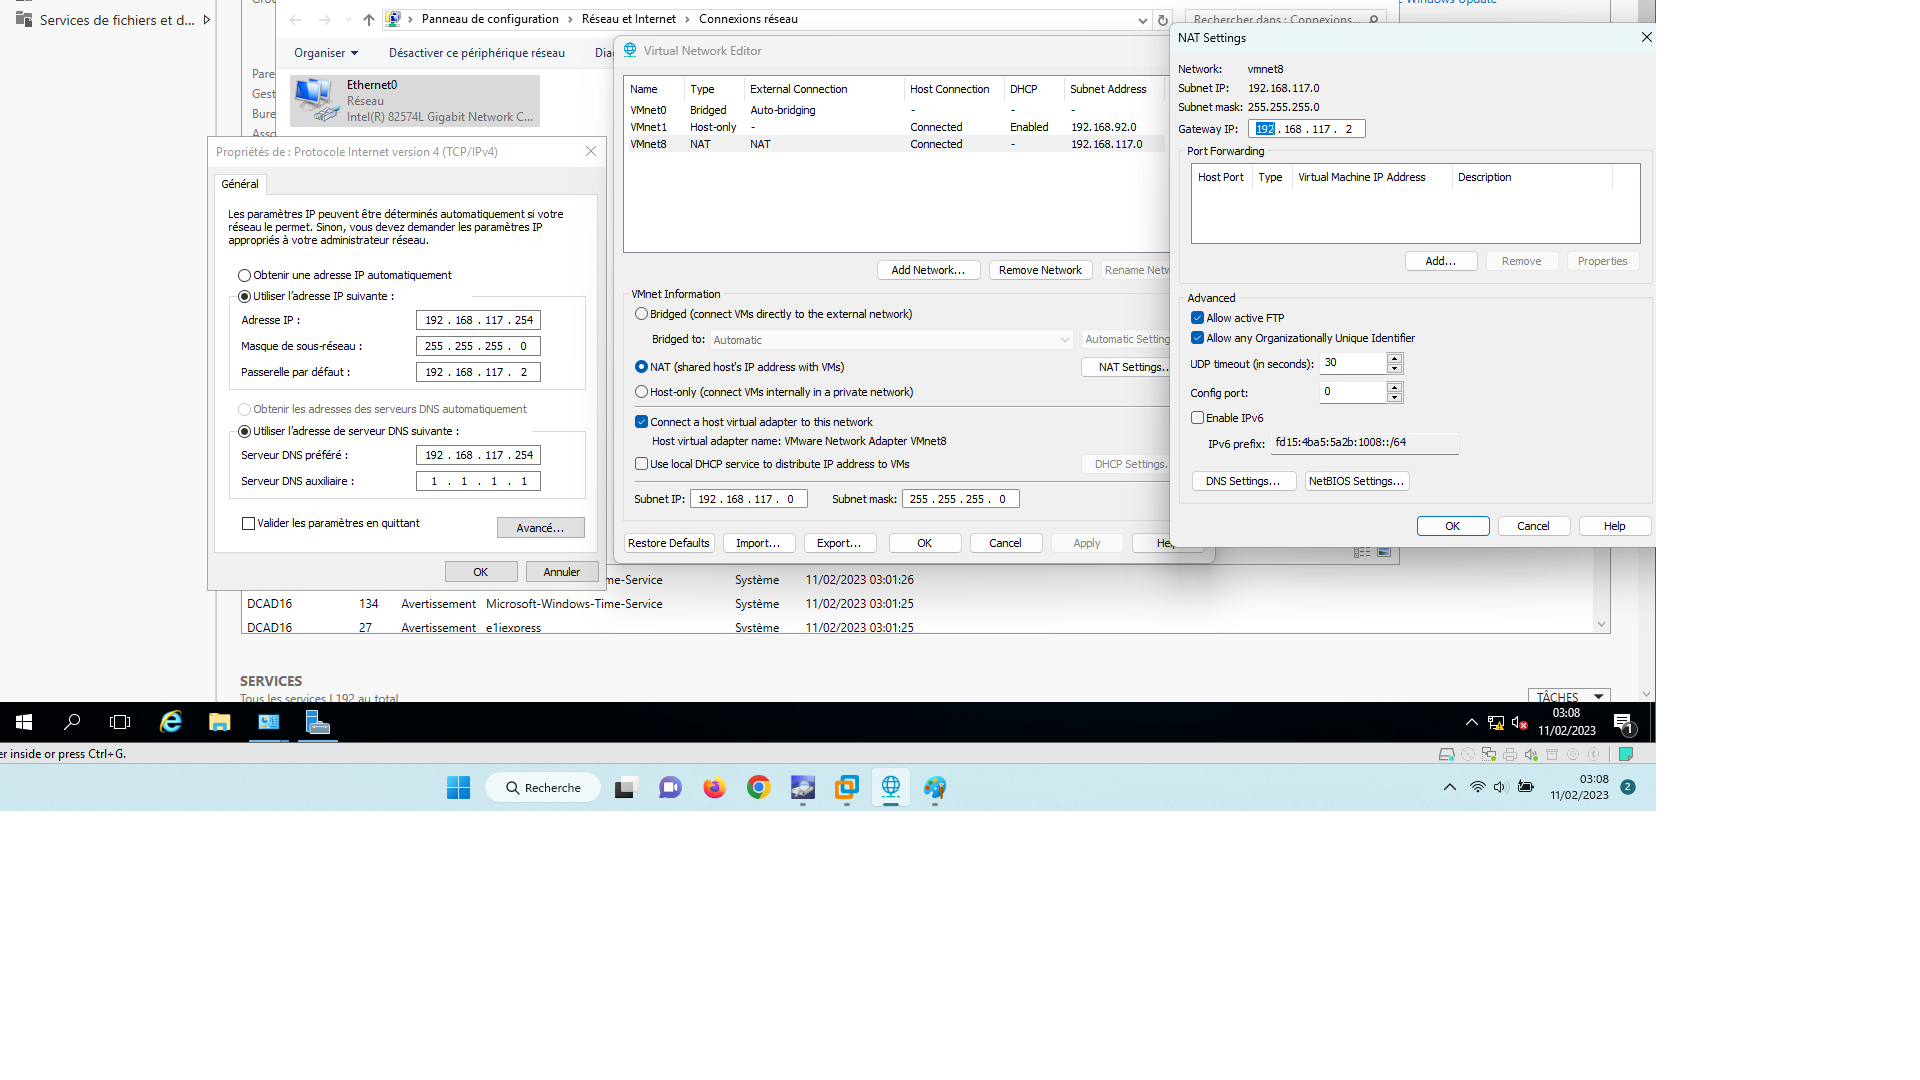Click OK in NAT Settings dialog

click(x=1452, y=526)
